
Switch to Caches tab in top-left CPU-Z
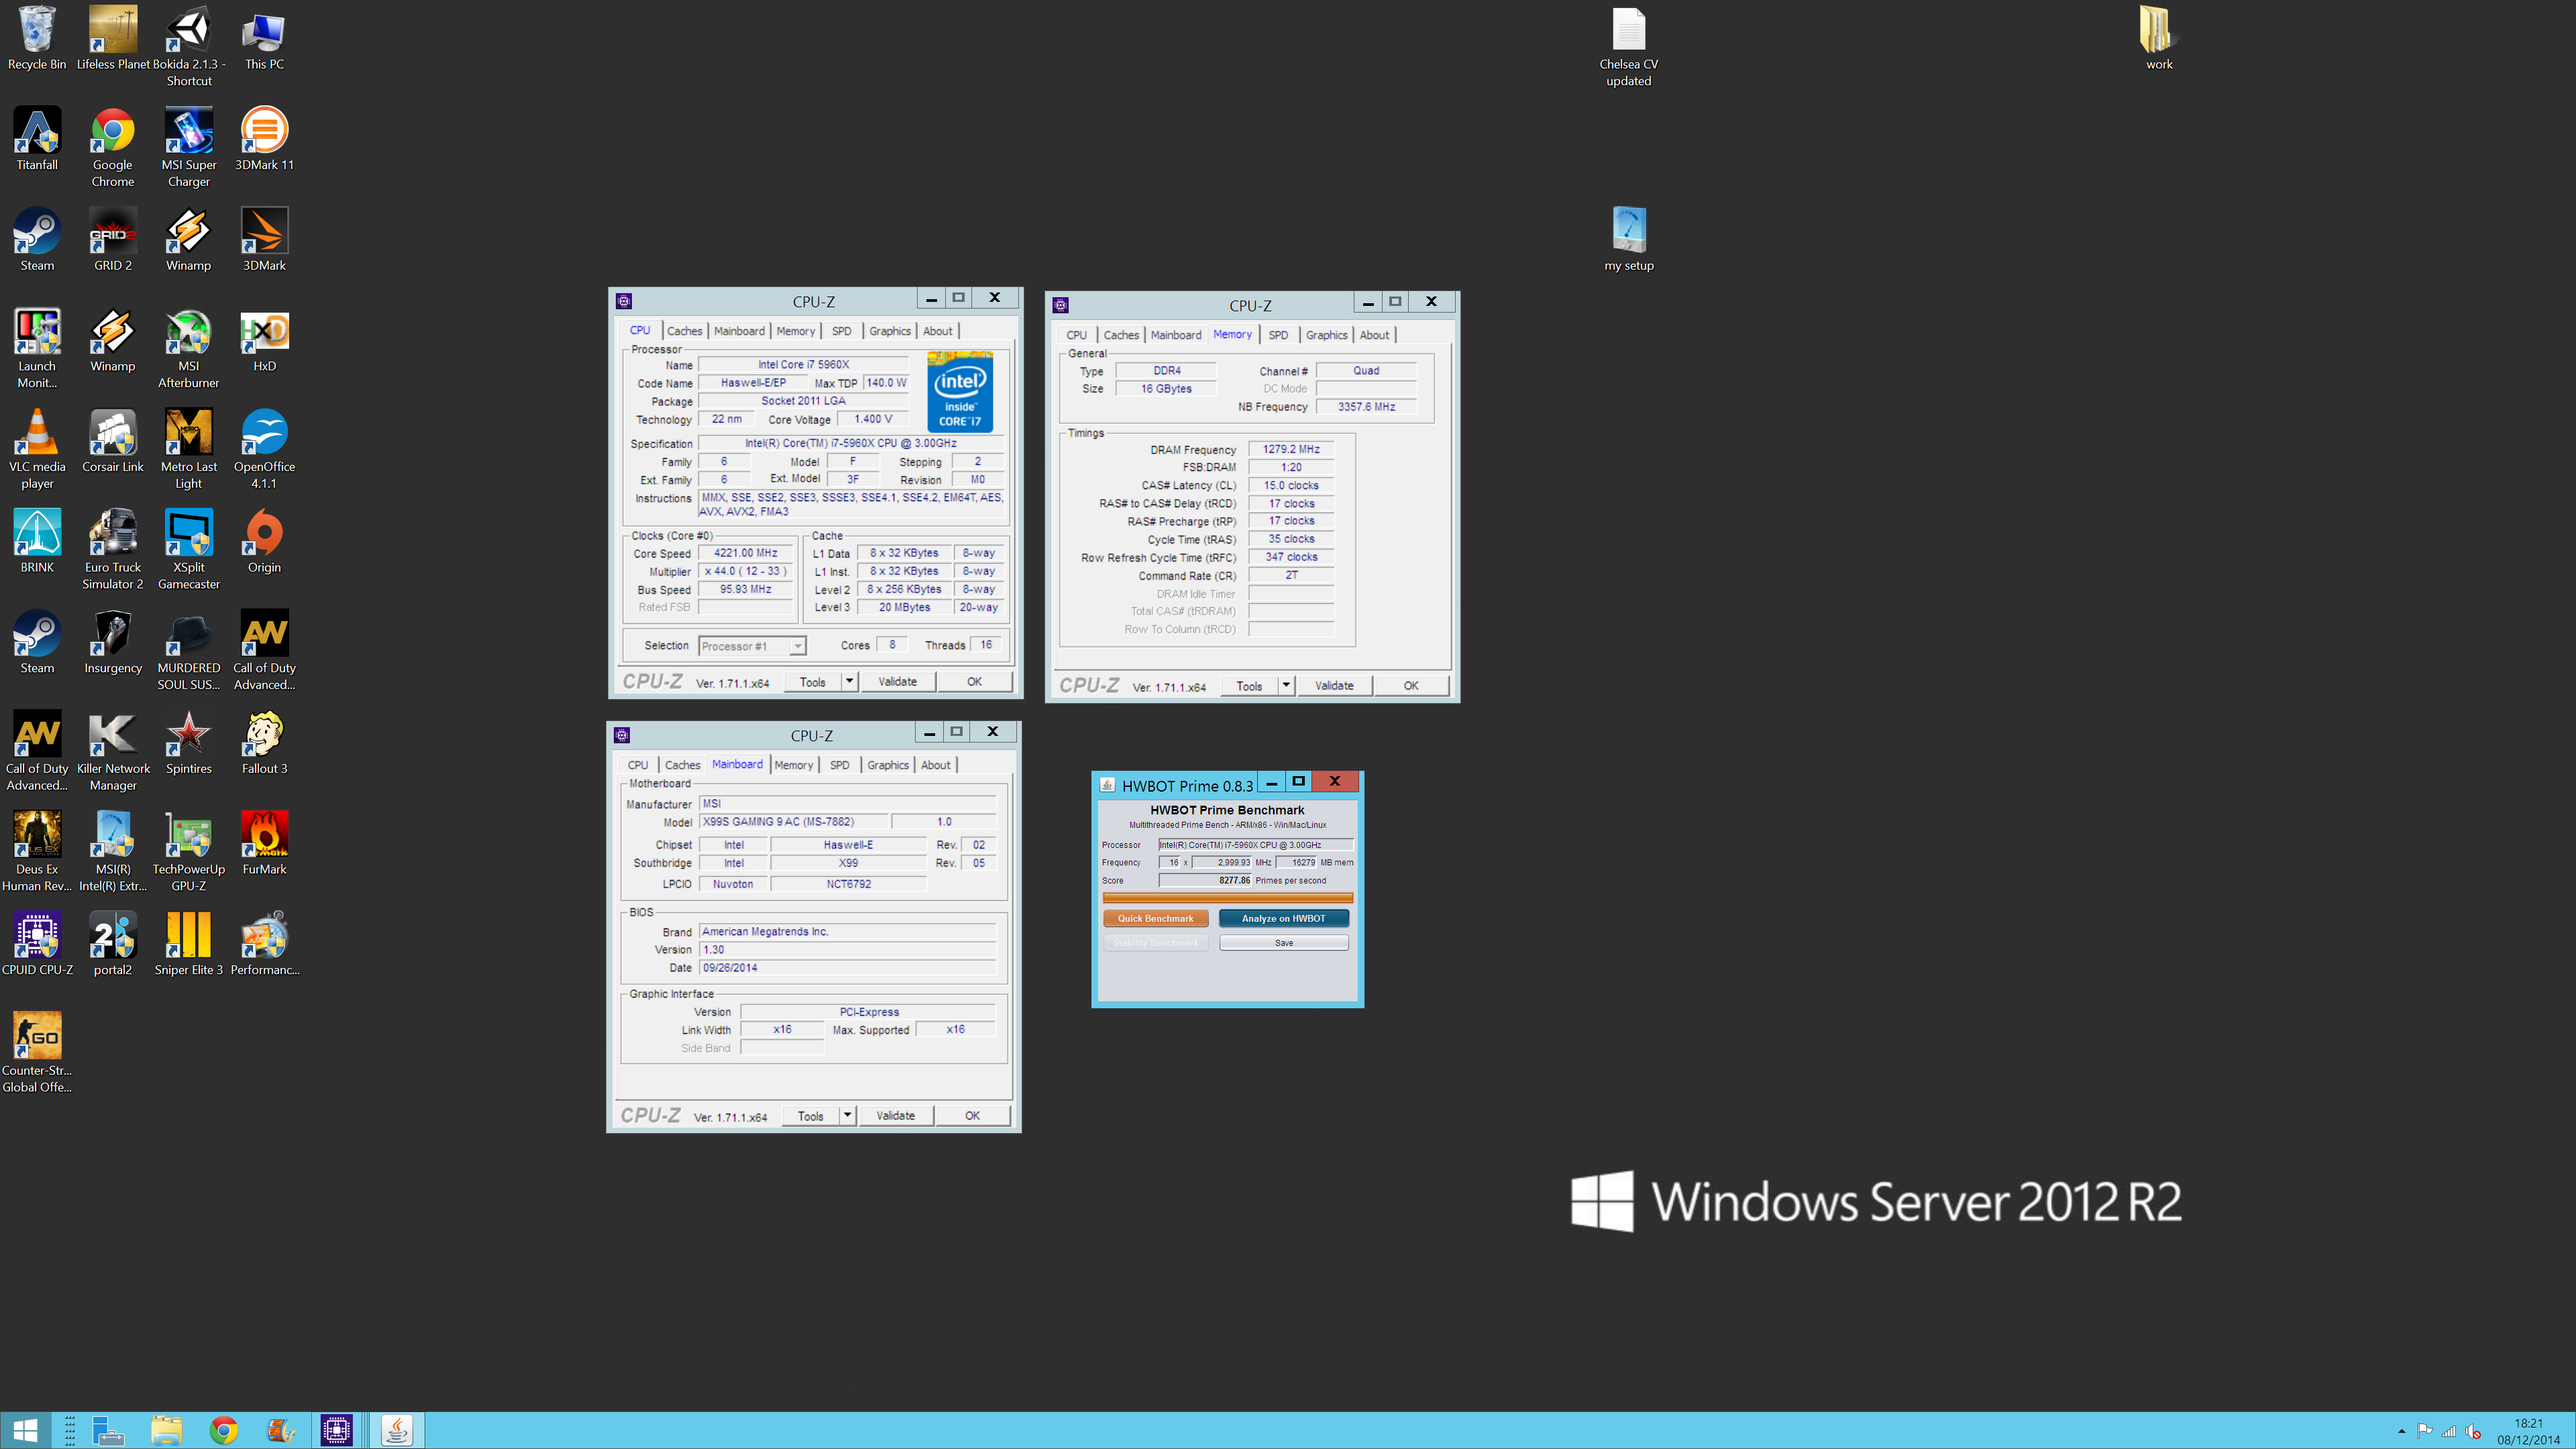[x=684, y=331]
